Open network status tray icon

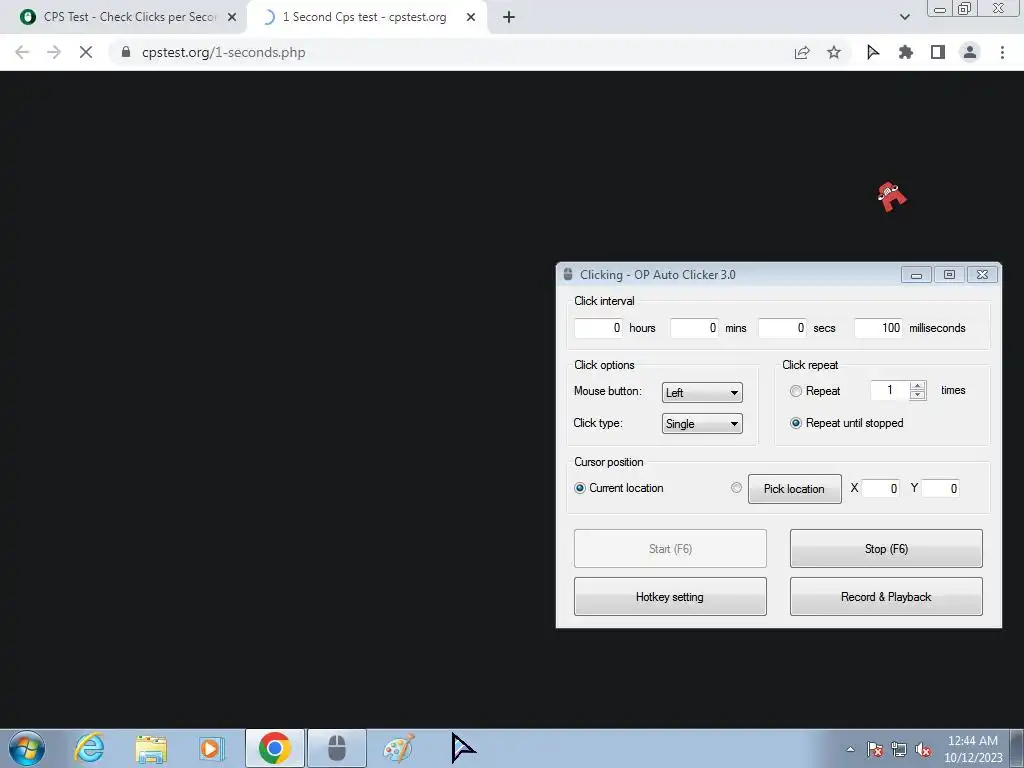coord(899,749)
